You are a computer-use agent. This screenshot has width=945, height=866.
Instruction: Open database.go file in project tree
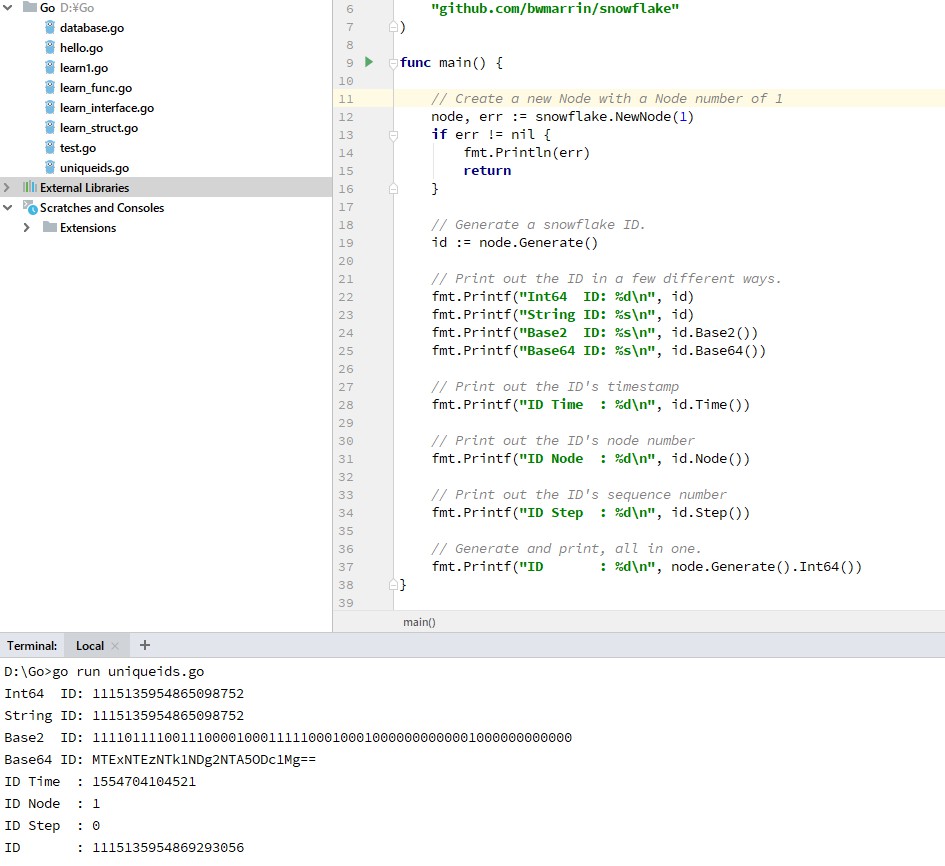92,28
